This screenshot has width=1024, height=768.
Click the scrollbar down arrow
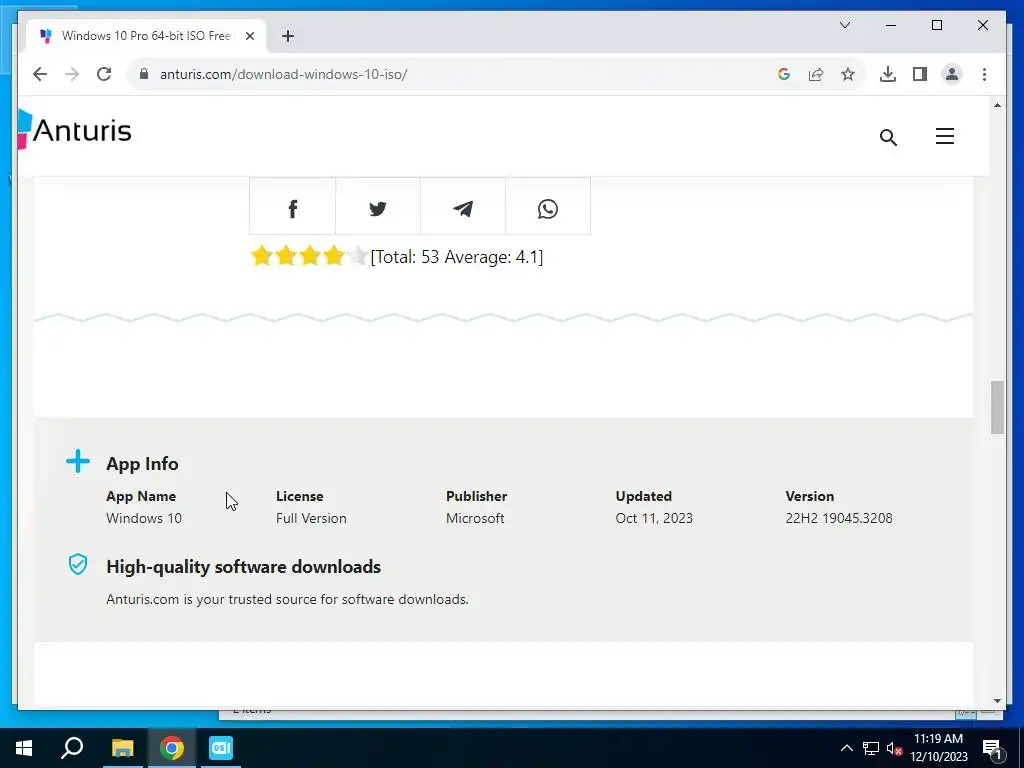tap(997, 701)
